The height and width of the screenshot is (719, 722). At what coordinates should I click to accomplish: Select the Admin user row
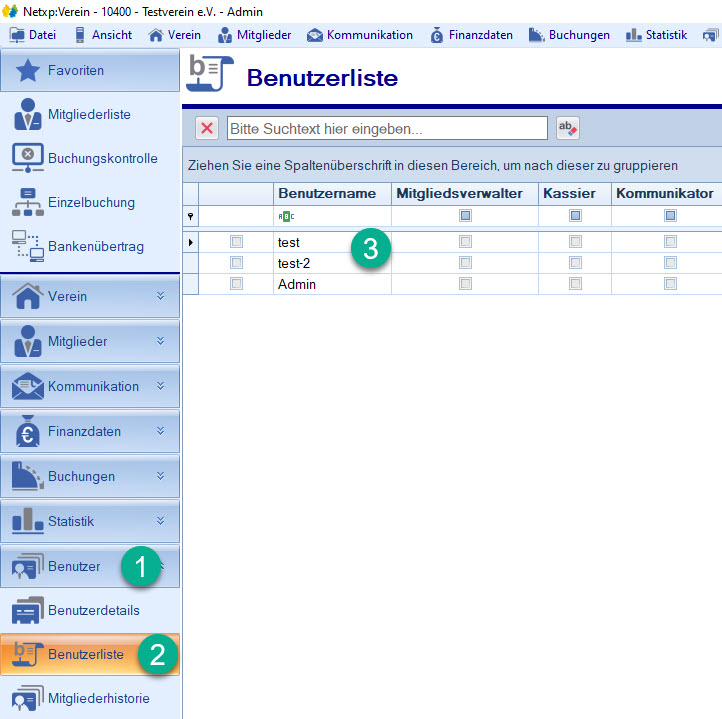(x=297, y=284)
